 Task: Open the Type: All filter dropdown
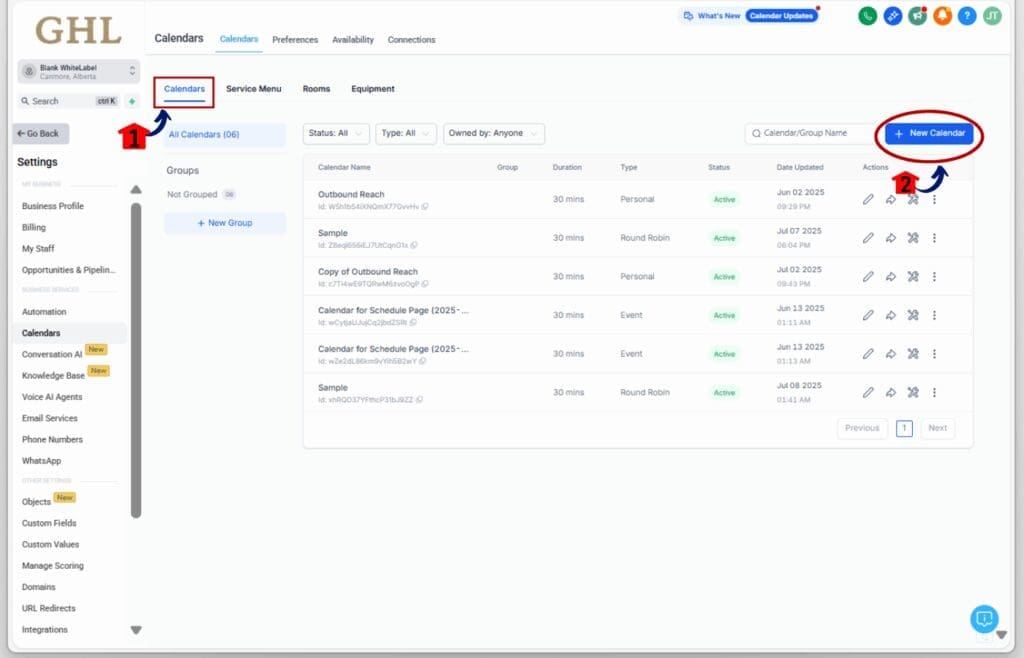406,133
